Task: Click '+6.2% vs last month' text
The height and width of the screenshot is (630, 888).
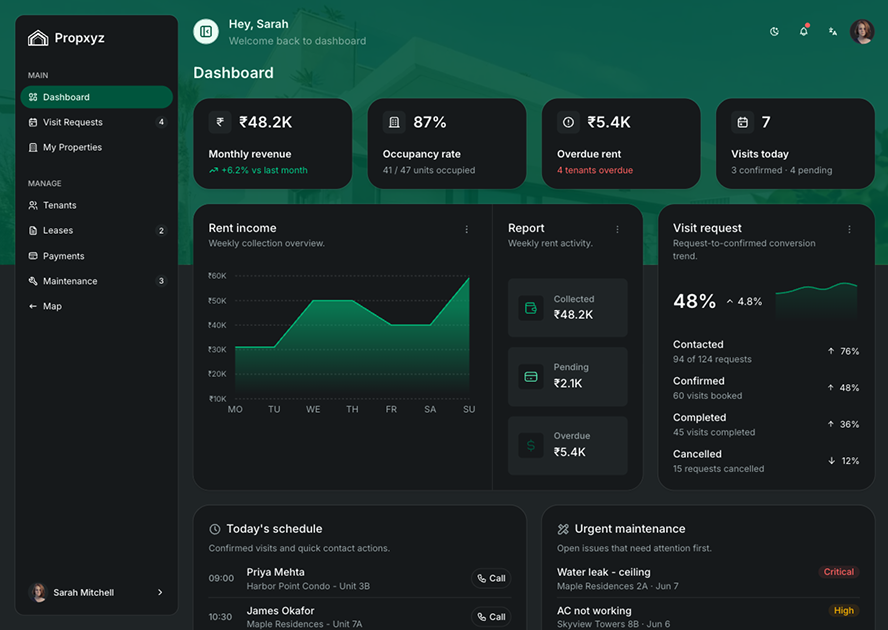Action: [264, 170]
